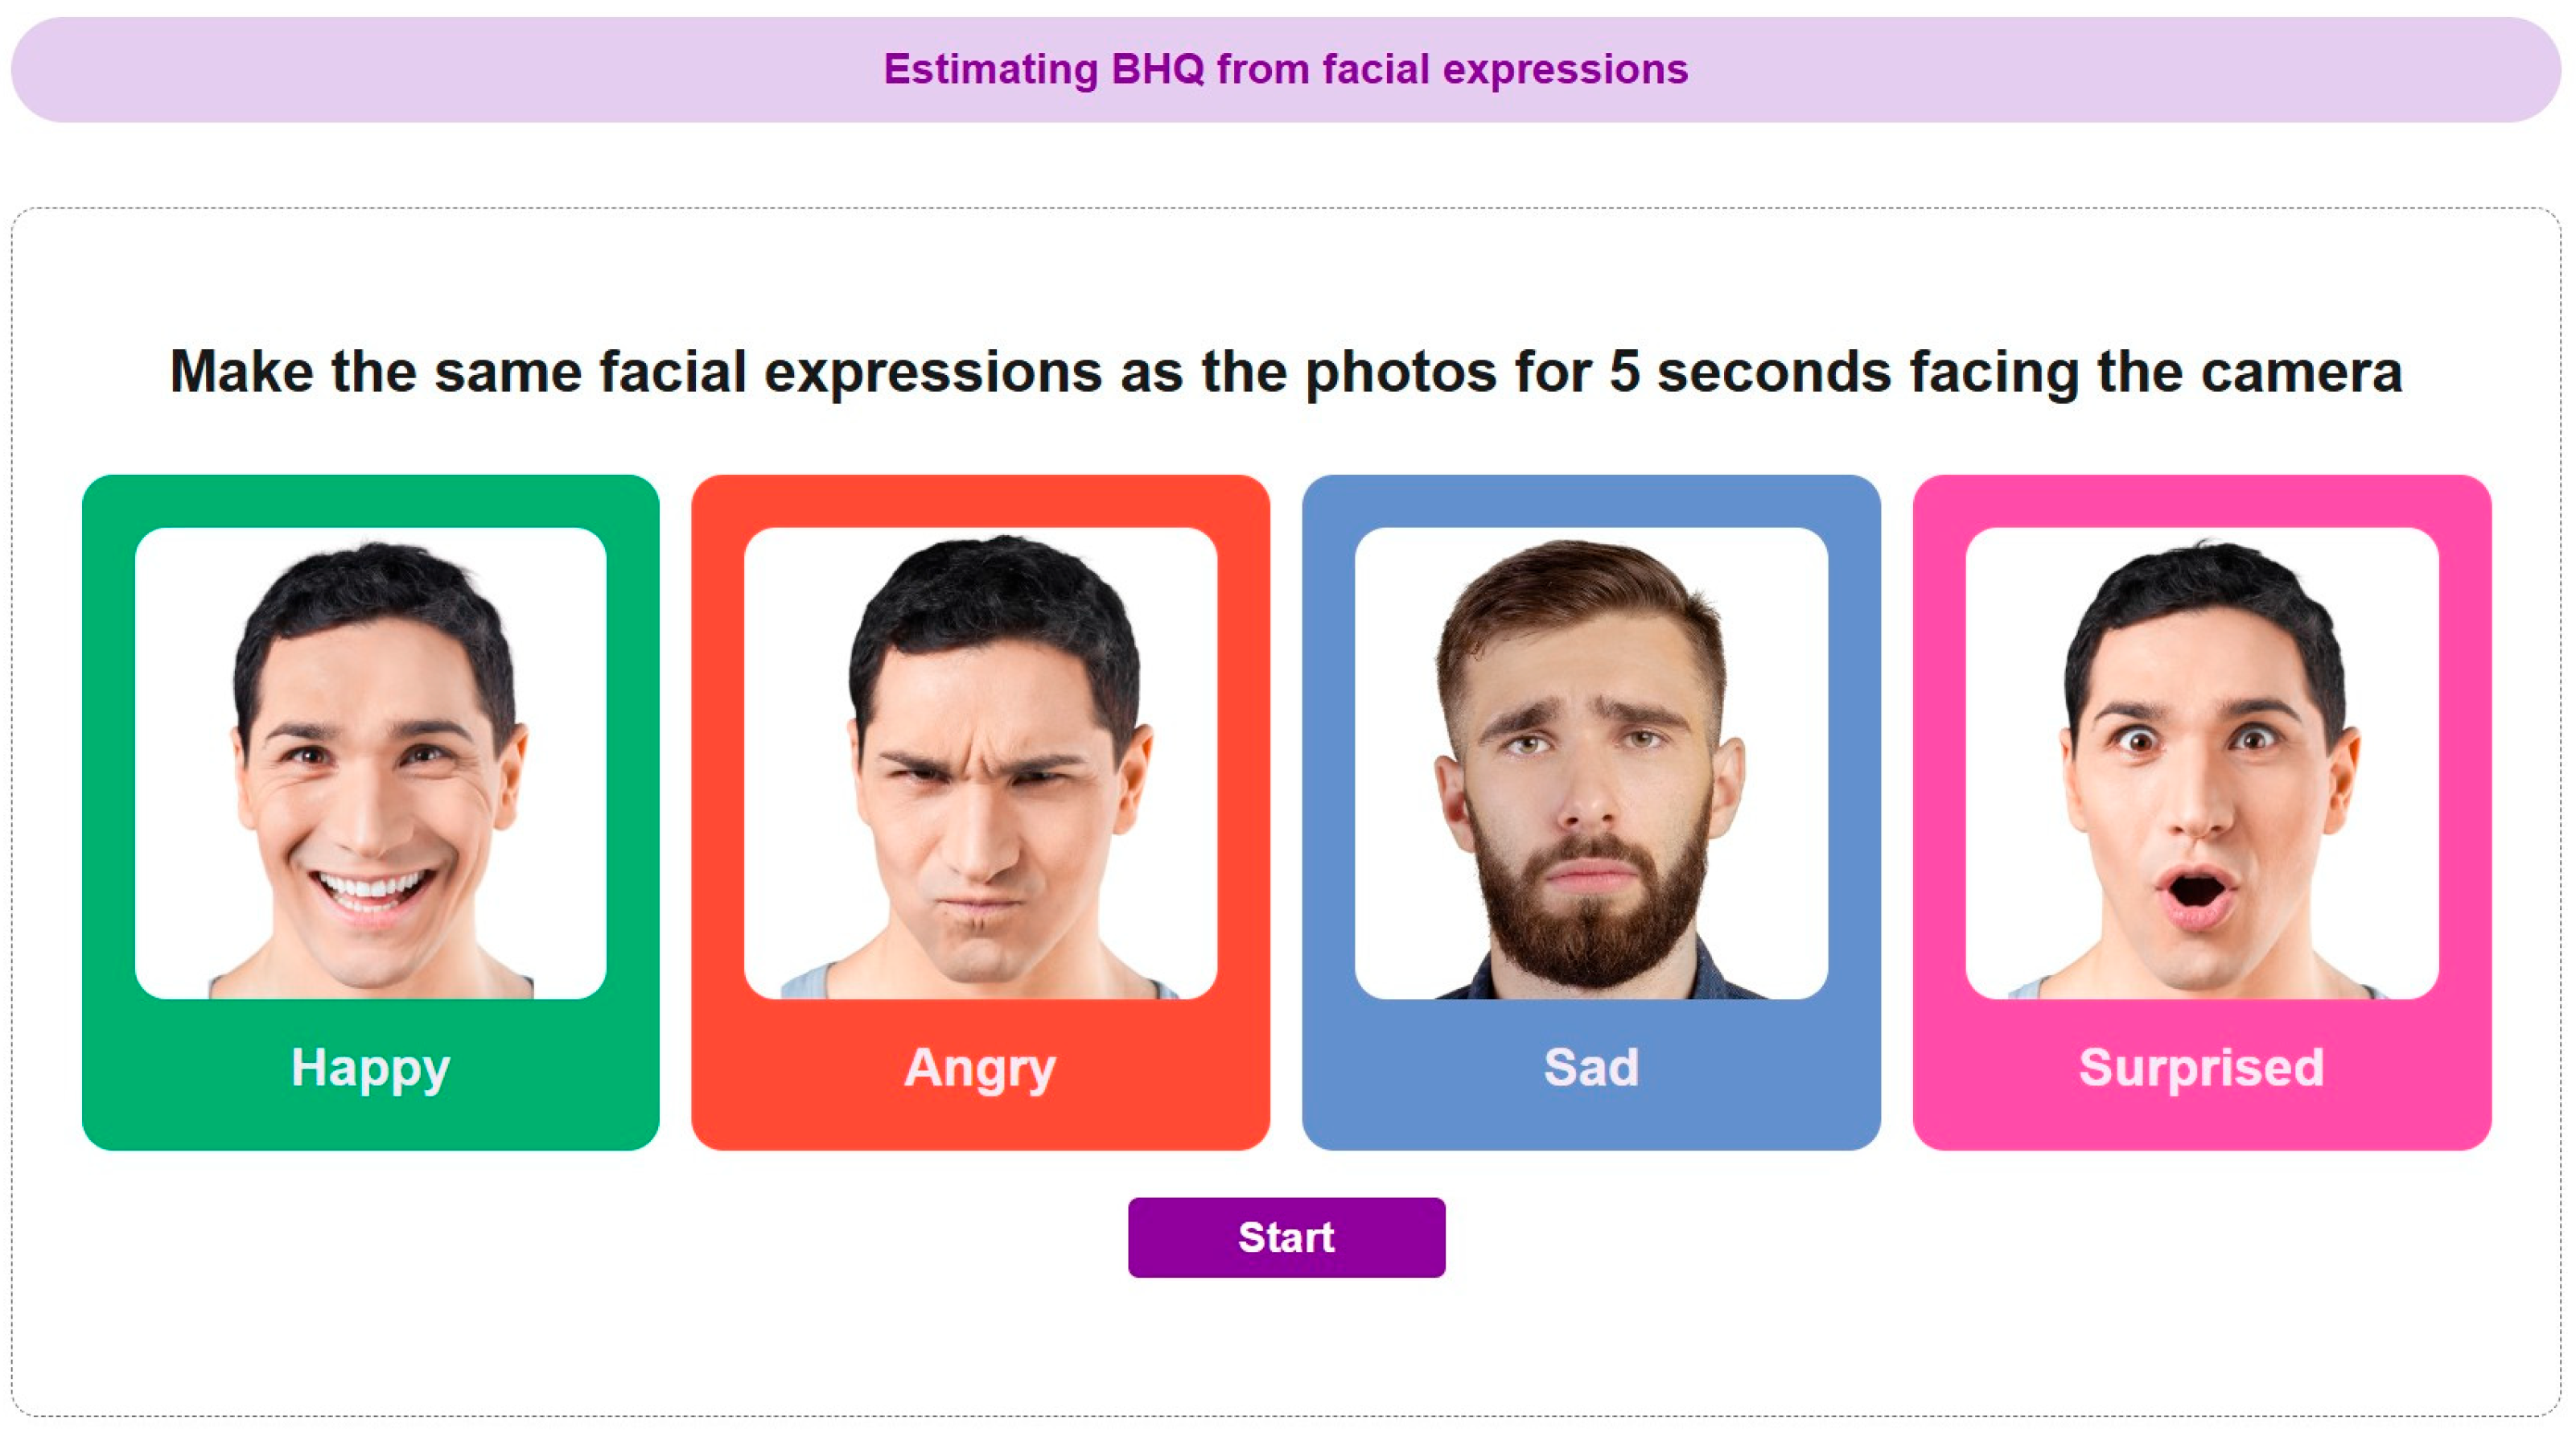Click the purple Start button
This screenshot has width=2576, height=1433.
tap(1286, 1237)
